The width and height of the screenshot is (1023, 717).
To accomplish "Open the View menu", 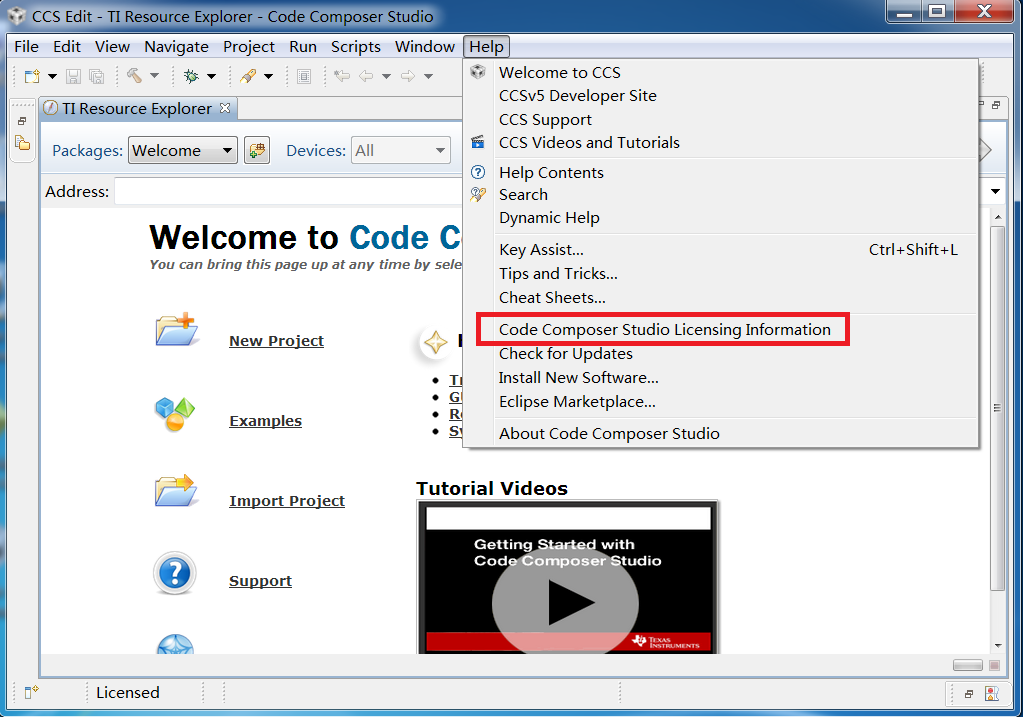I will point(112,47).
